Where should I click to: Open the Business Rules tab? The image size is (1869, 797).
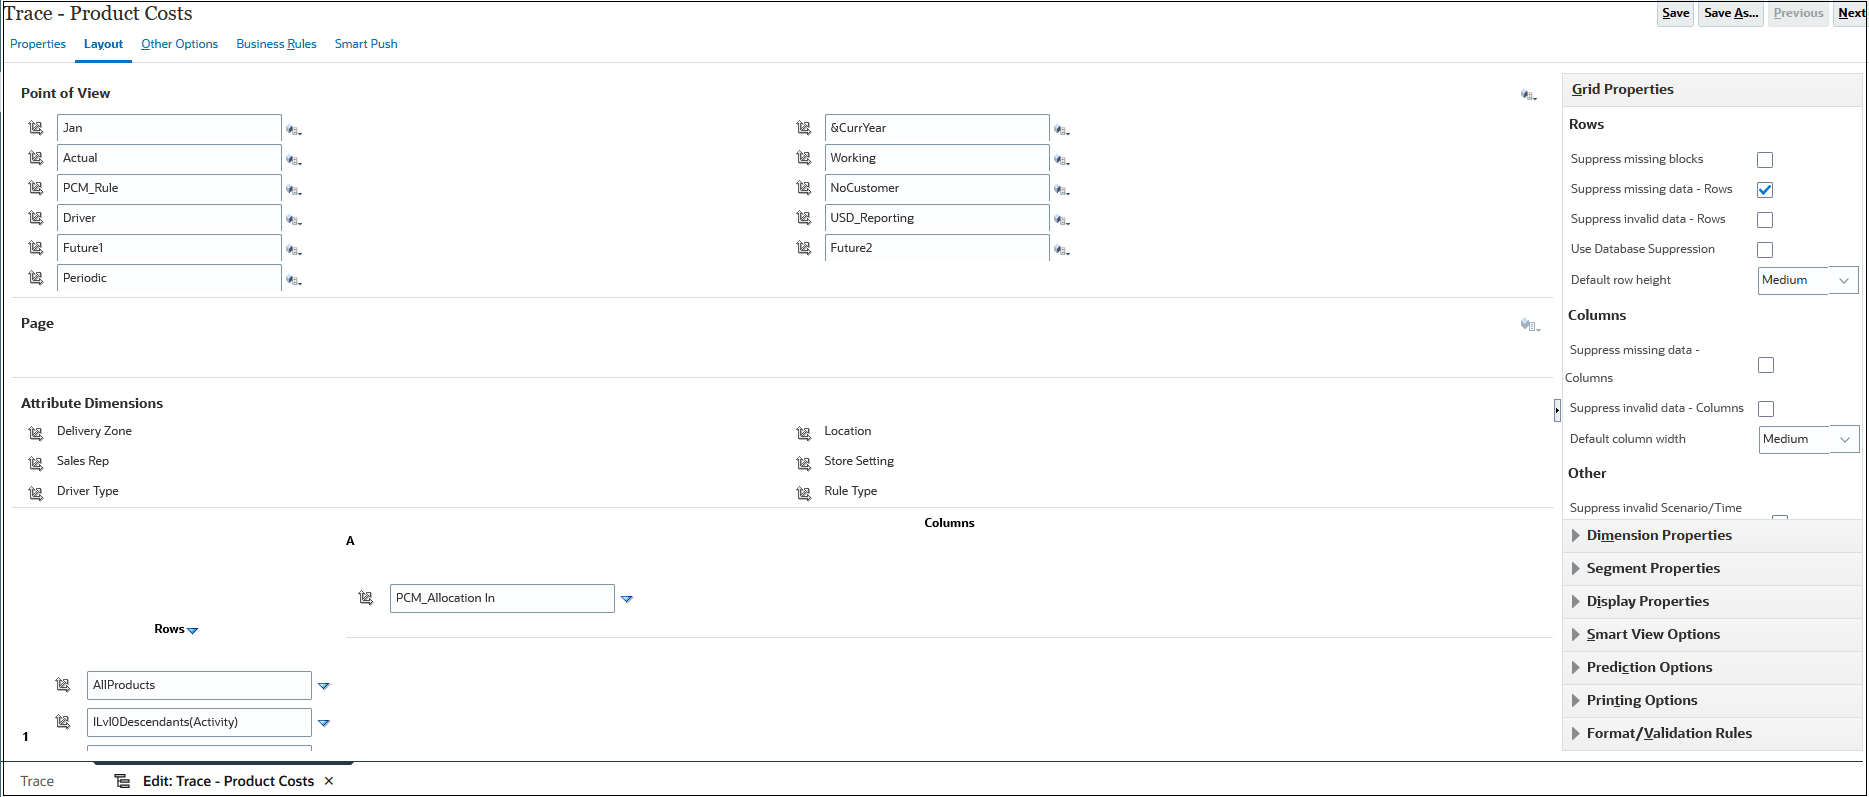coord(276,44)
